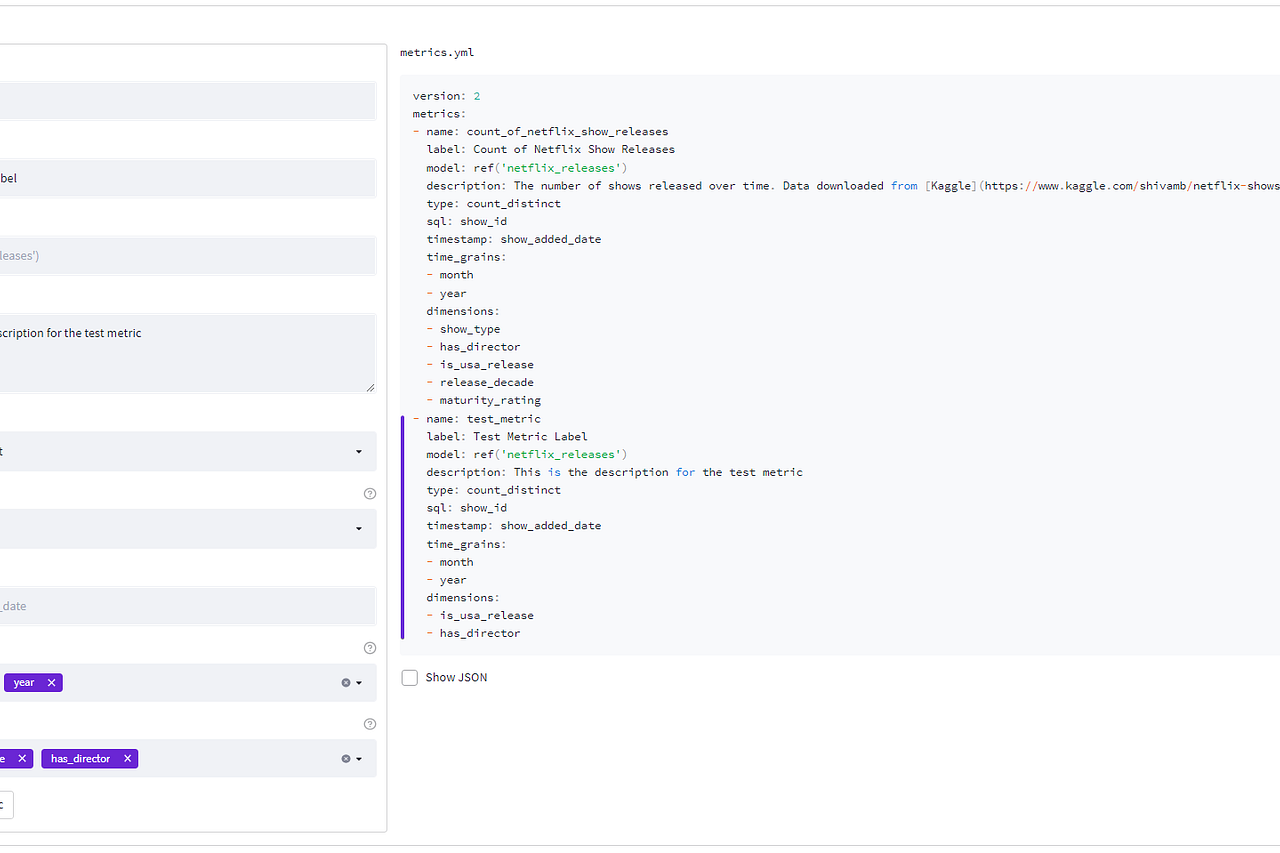
Task: Open the help icon above the dimensions selector
Action: 369,723
